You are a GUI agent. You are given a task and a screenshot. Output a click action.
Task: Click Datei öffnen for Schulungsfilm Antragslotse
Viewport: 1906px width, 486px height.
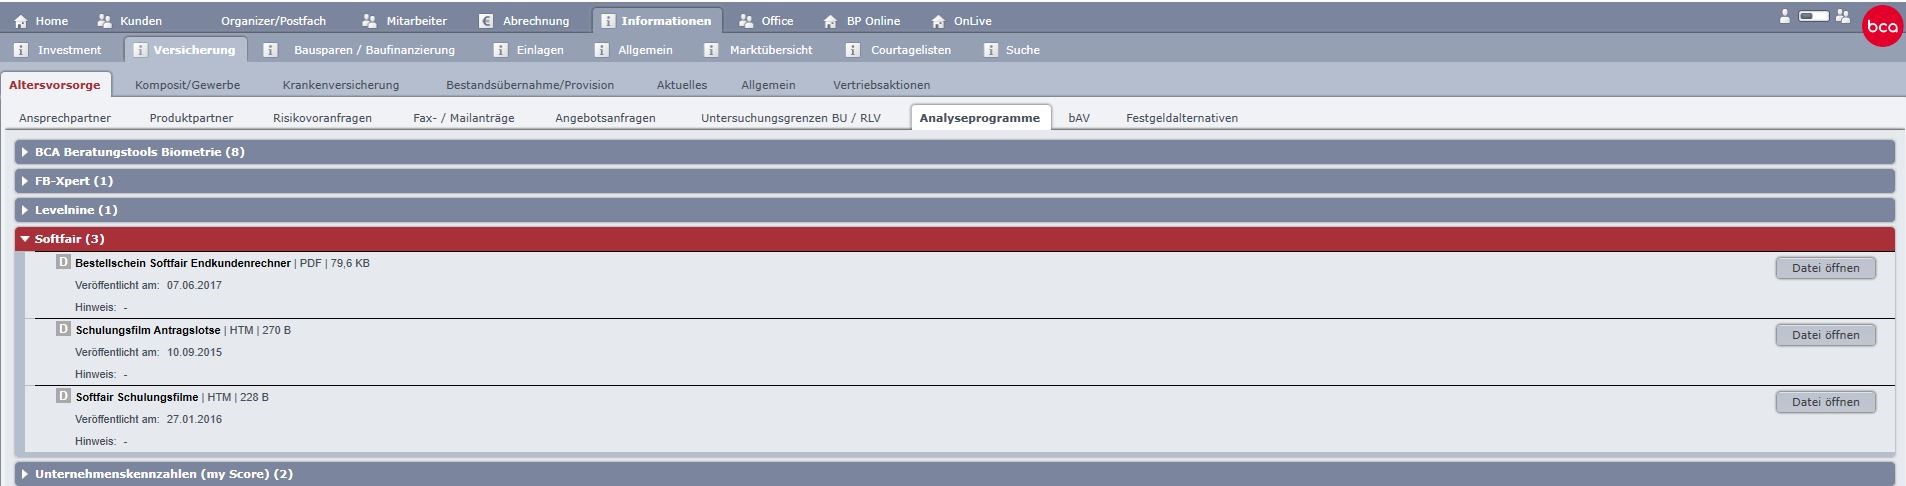[1825, 335]
